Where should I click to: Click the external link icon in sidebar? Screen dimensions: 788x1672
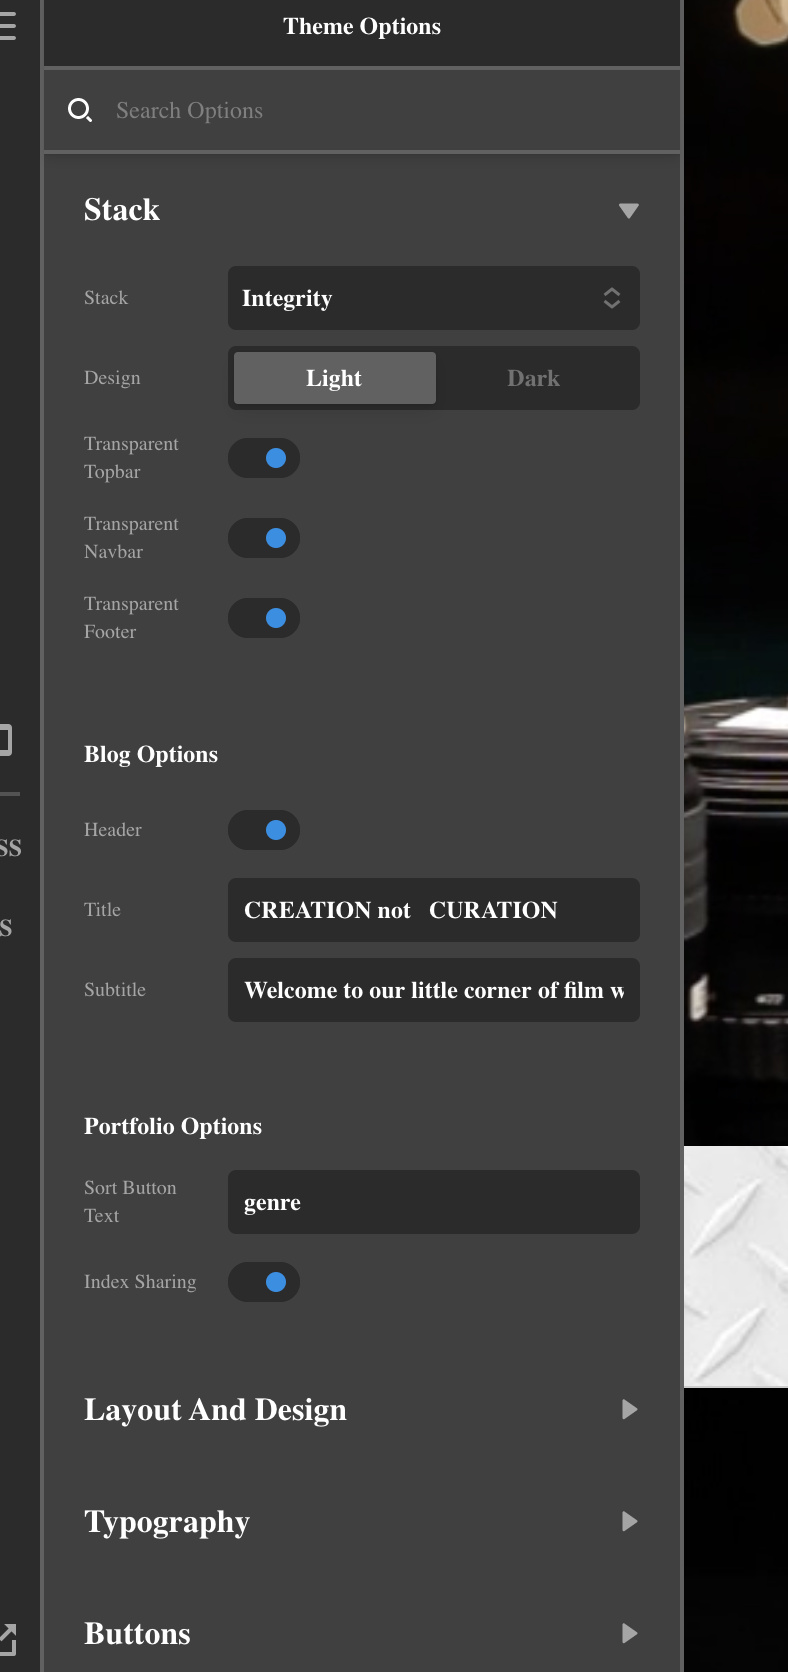(x=7, y=1639)
